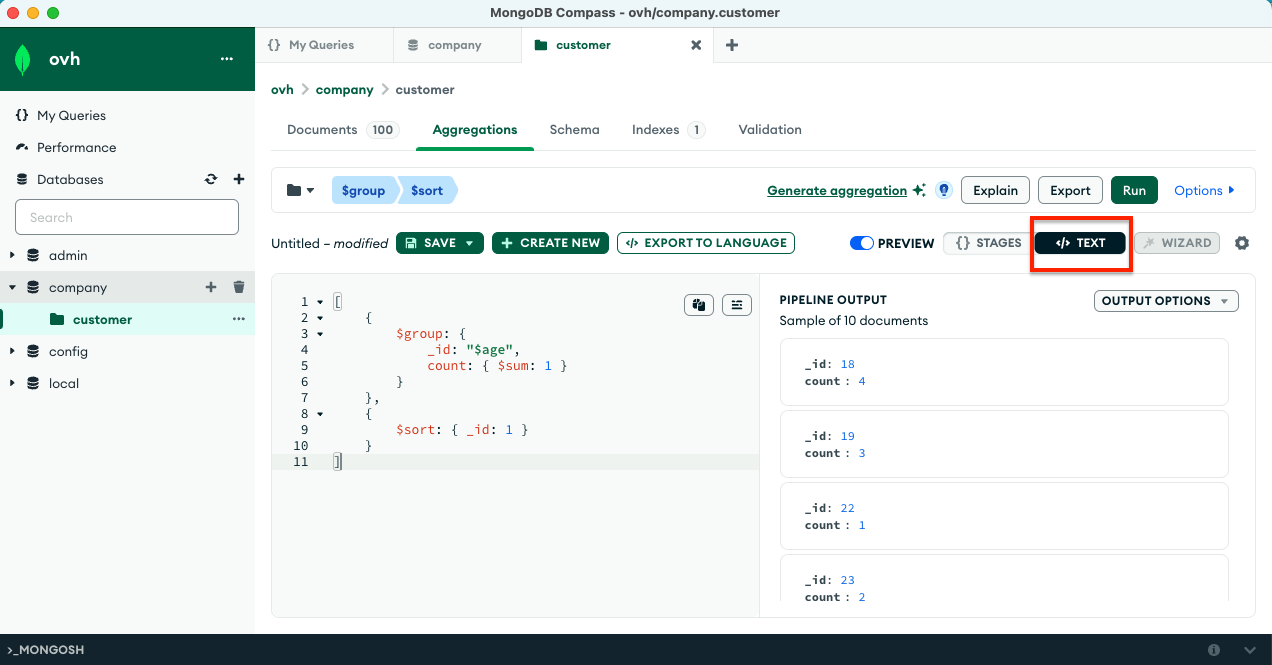Click the Generate aggregation link

(x=836, y=190)
